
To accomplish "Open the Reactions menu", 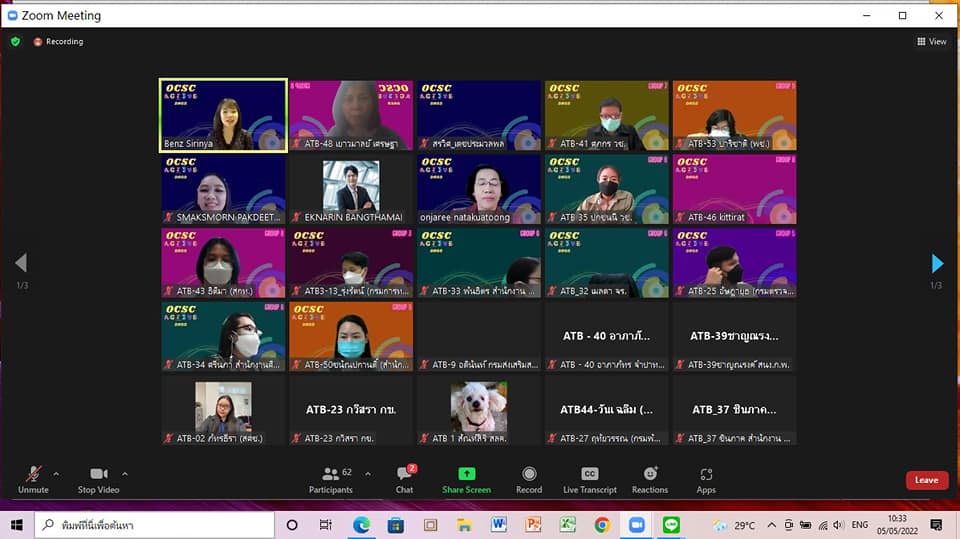I will 650,476.
